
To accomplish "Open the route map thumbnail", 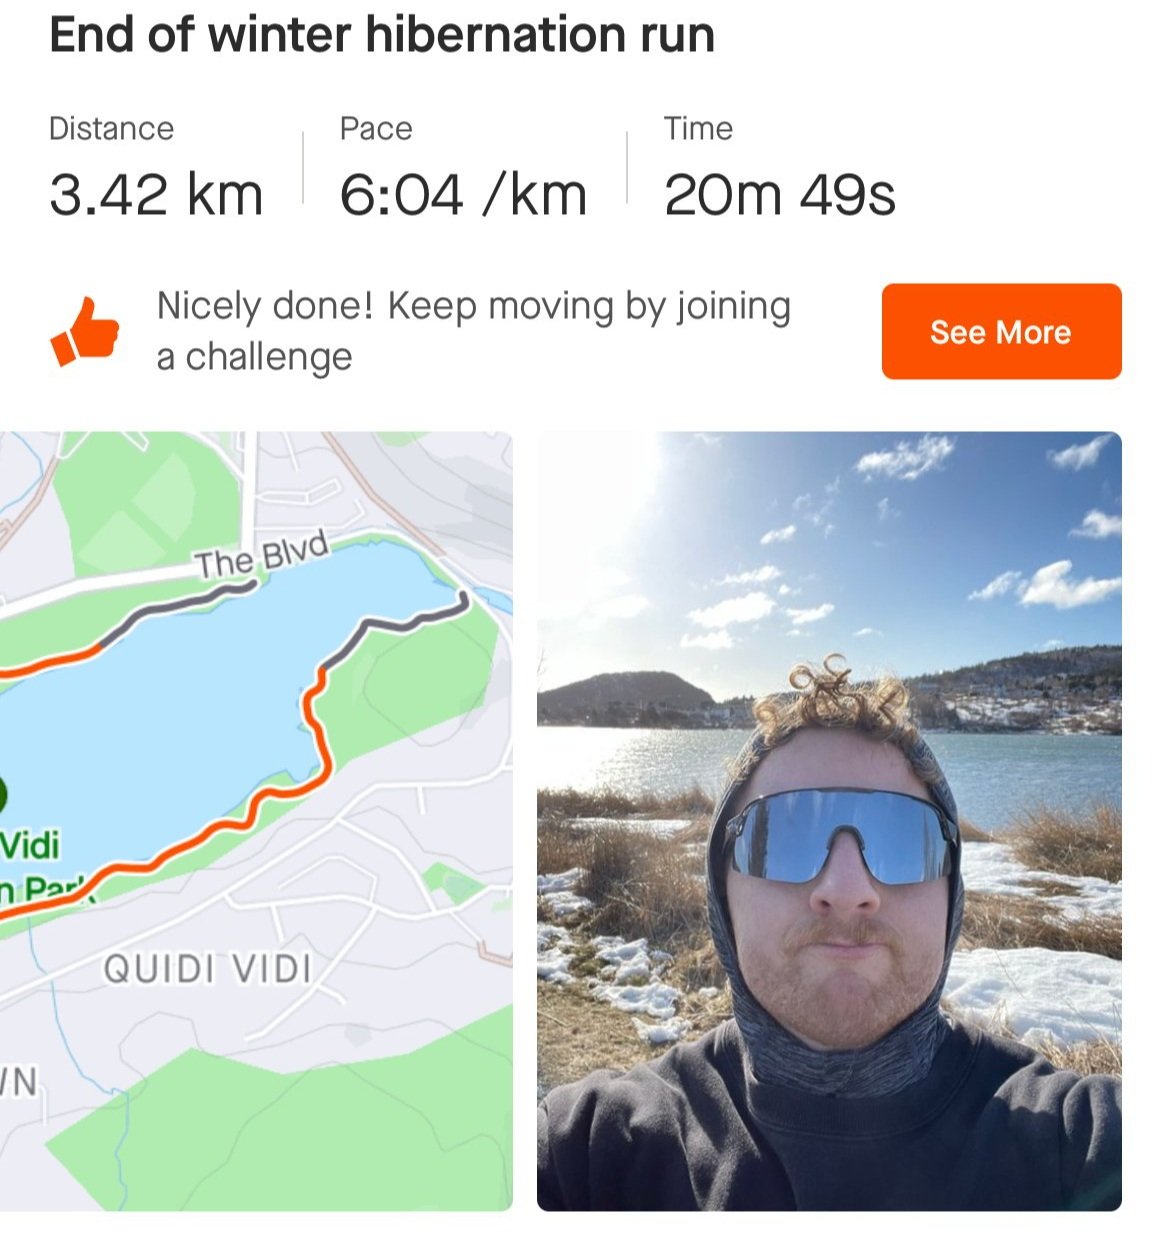I will [256, 821].
